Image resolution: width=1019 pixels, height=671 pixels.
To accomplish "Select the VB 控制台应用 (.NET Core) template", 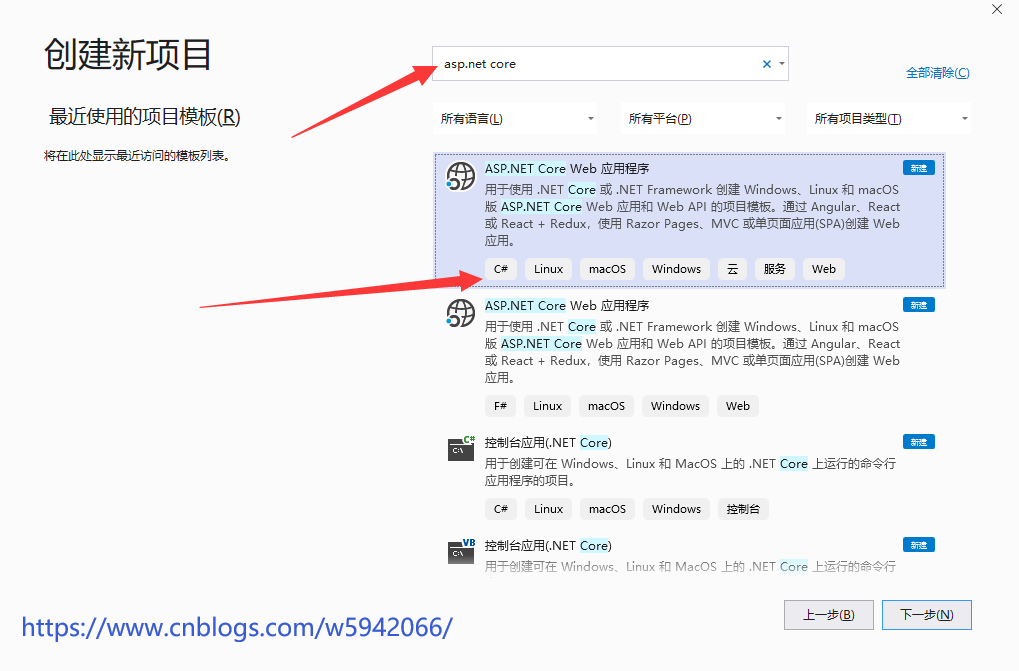I will click(x=690, y=556).
